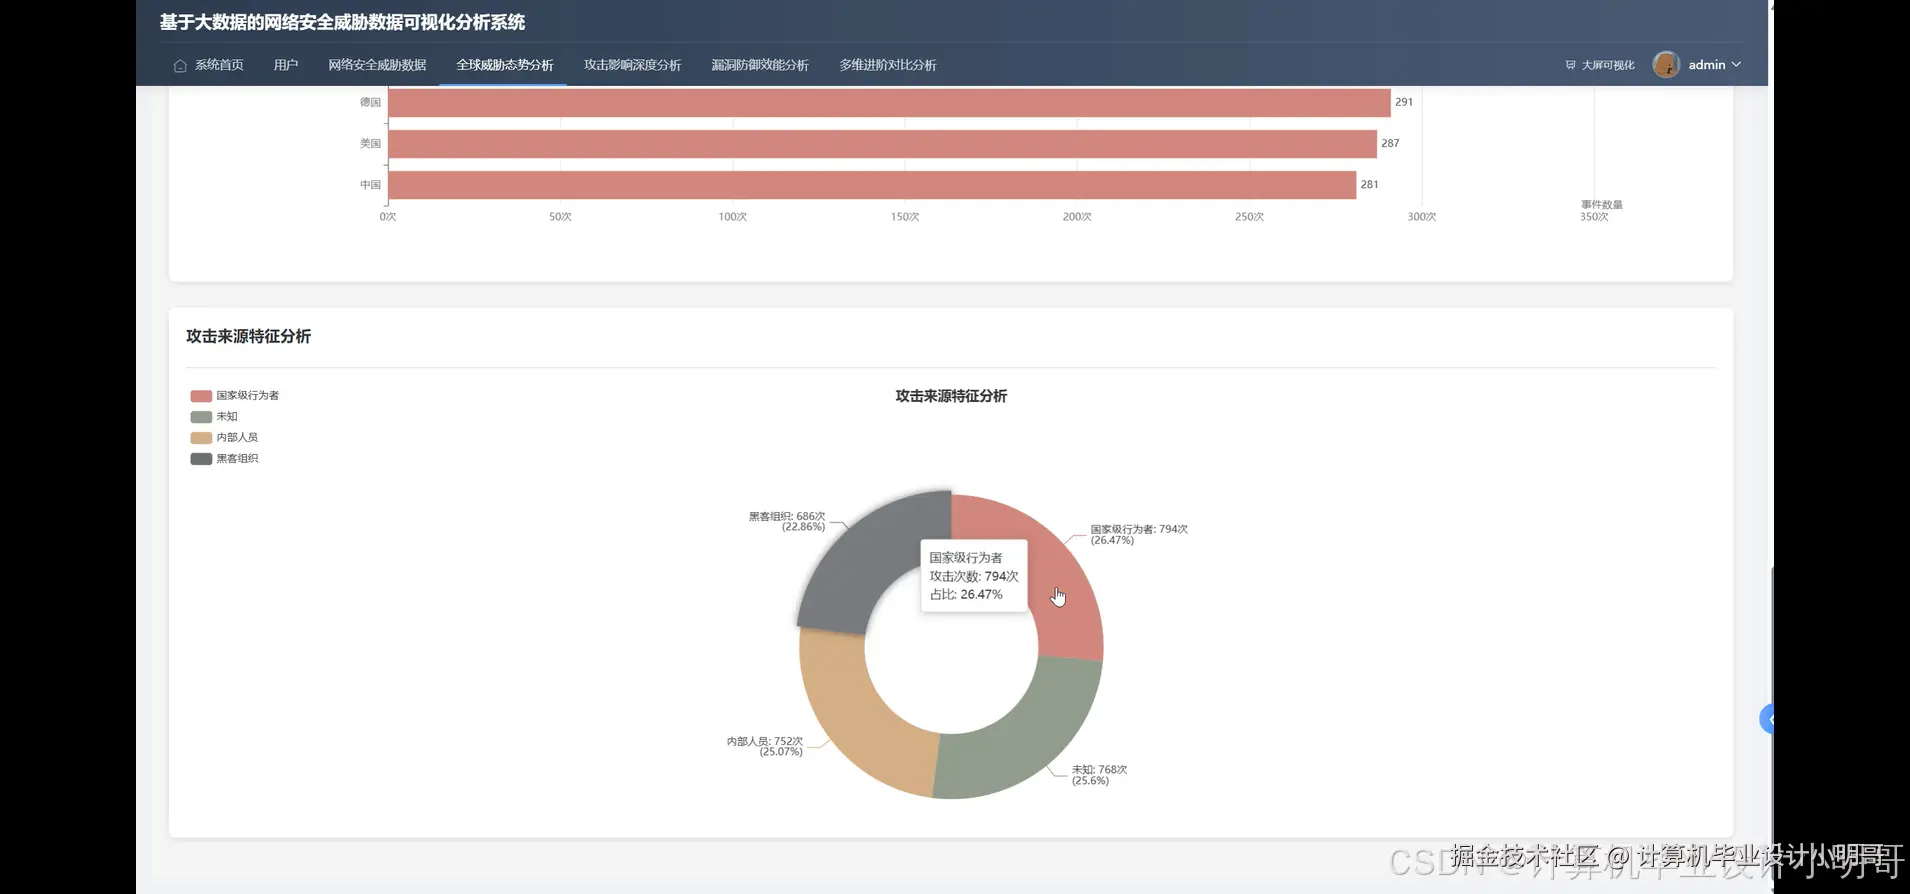The height and width of the screenshot is (894, 1910).
Task: Expand the admin dropdown arrow
Action: point(1736,64)
